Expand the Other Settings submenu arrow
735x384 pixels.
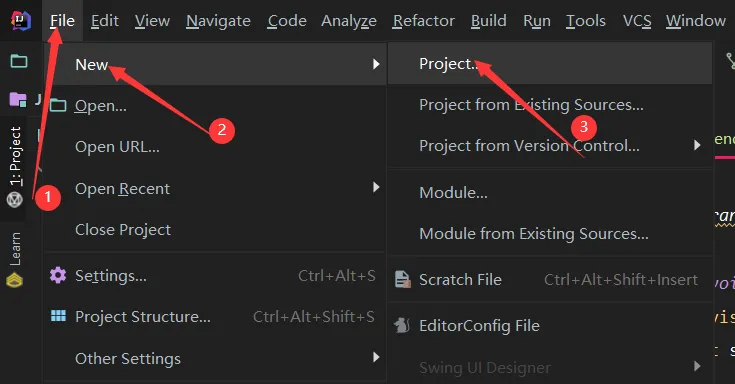(x=376, y=358)
